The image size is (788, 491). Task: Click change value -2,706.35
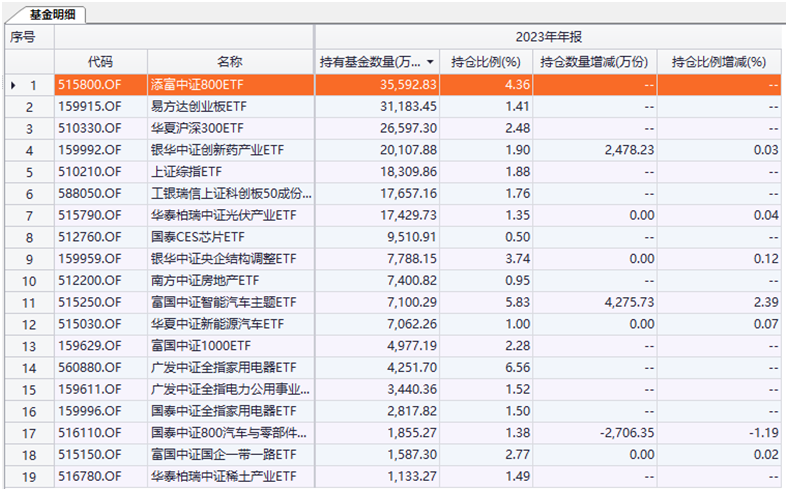(x=627, y=433)
